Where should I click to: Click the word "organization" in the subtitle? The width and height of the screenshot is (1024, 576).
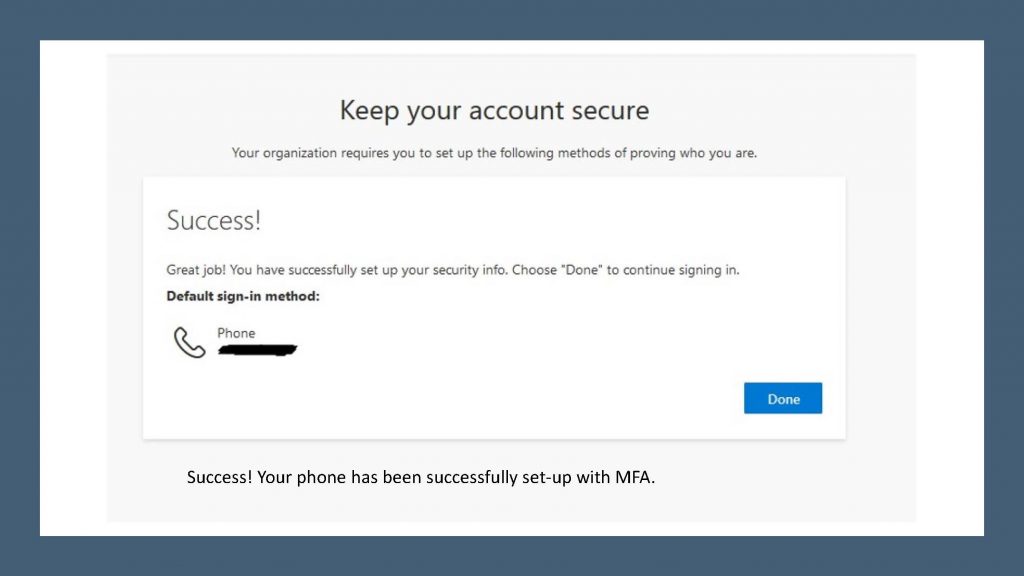point(300,153)
